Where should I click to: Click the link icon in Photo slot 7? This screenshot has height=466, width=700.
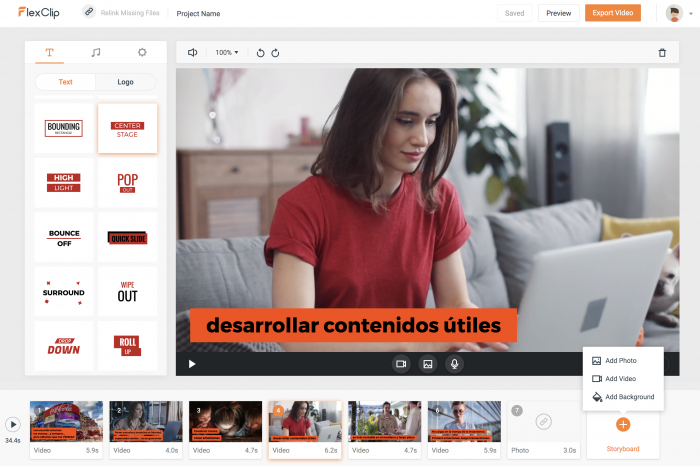pos(543,421)
